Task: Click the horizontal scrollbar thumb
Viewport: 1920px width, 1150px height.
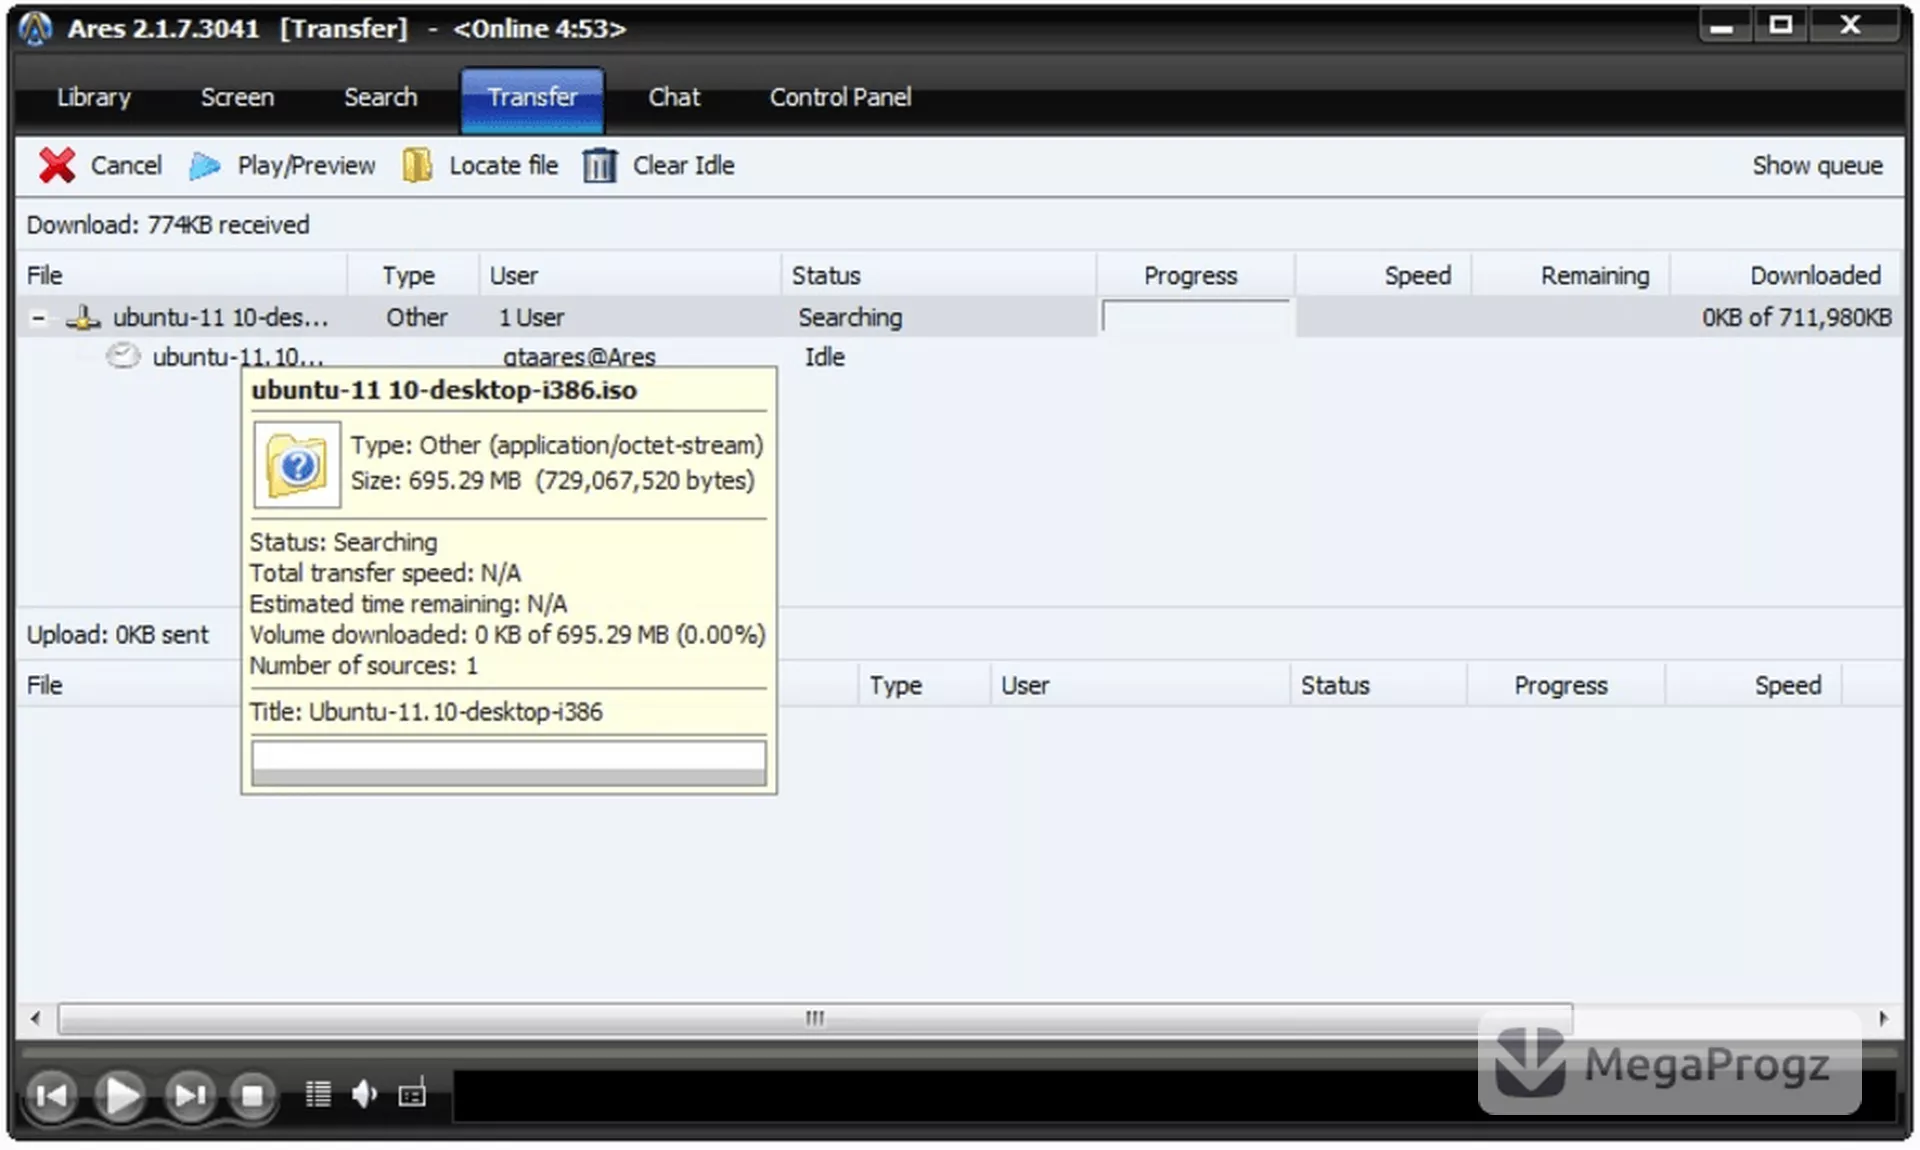Action: pos(815,1018)
